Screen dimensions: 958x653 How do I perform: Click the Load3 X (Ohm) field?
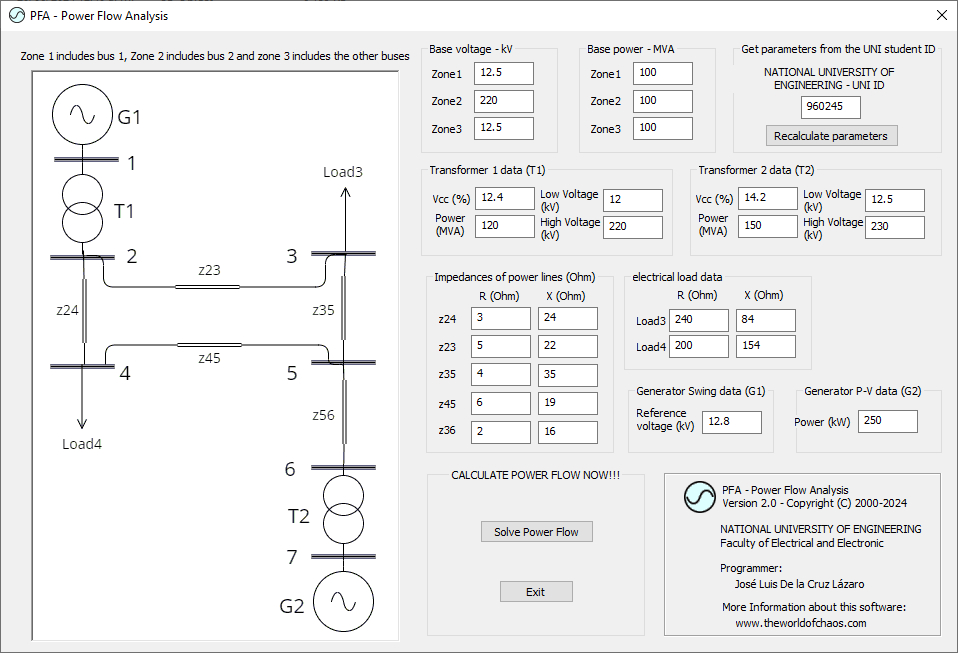tap(766, 320)
